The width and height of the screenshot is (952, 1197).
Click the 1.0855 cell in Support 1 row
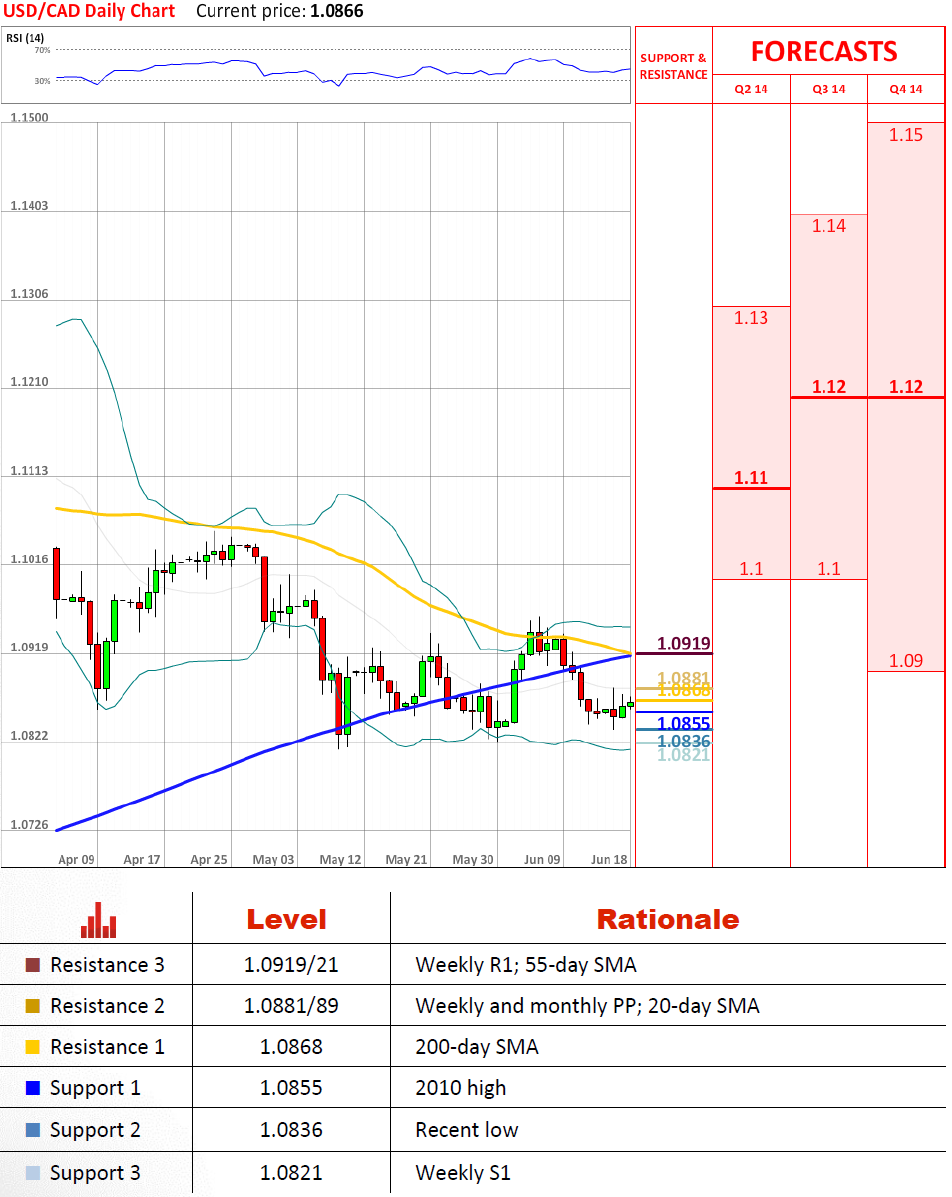point(291,1089)
